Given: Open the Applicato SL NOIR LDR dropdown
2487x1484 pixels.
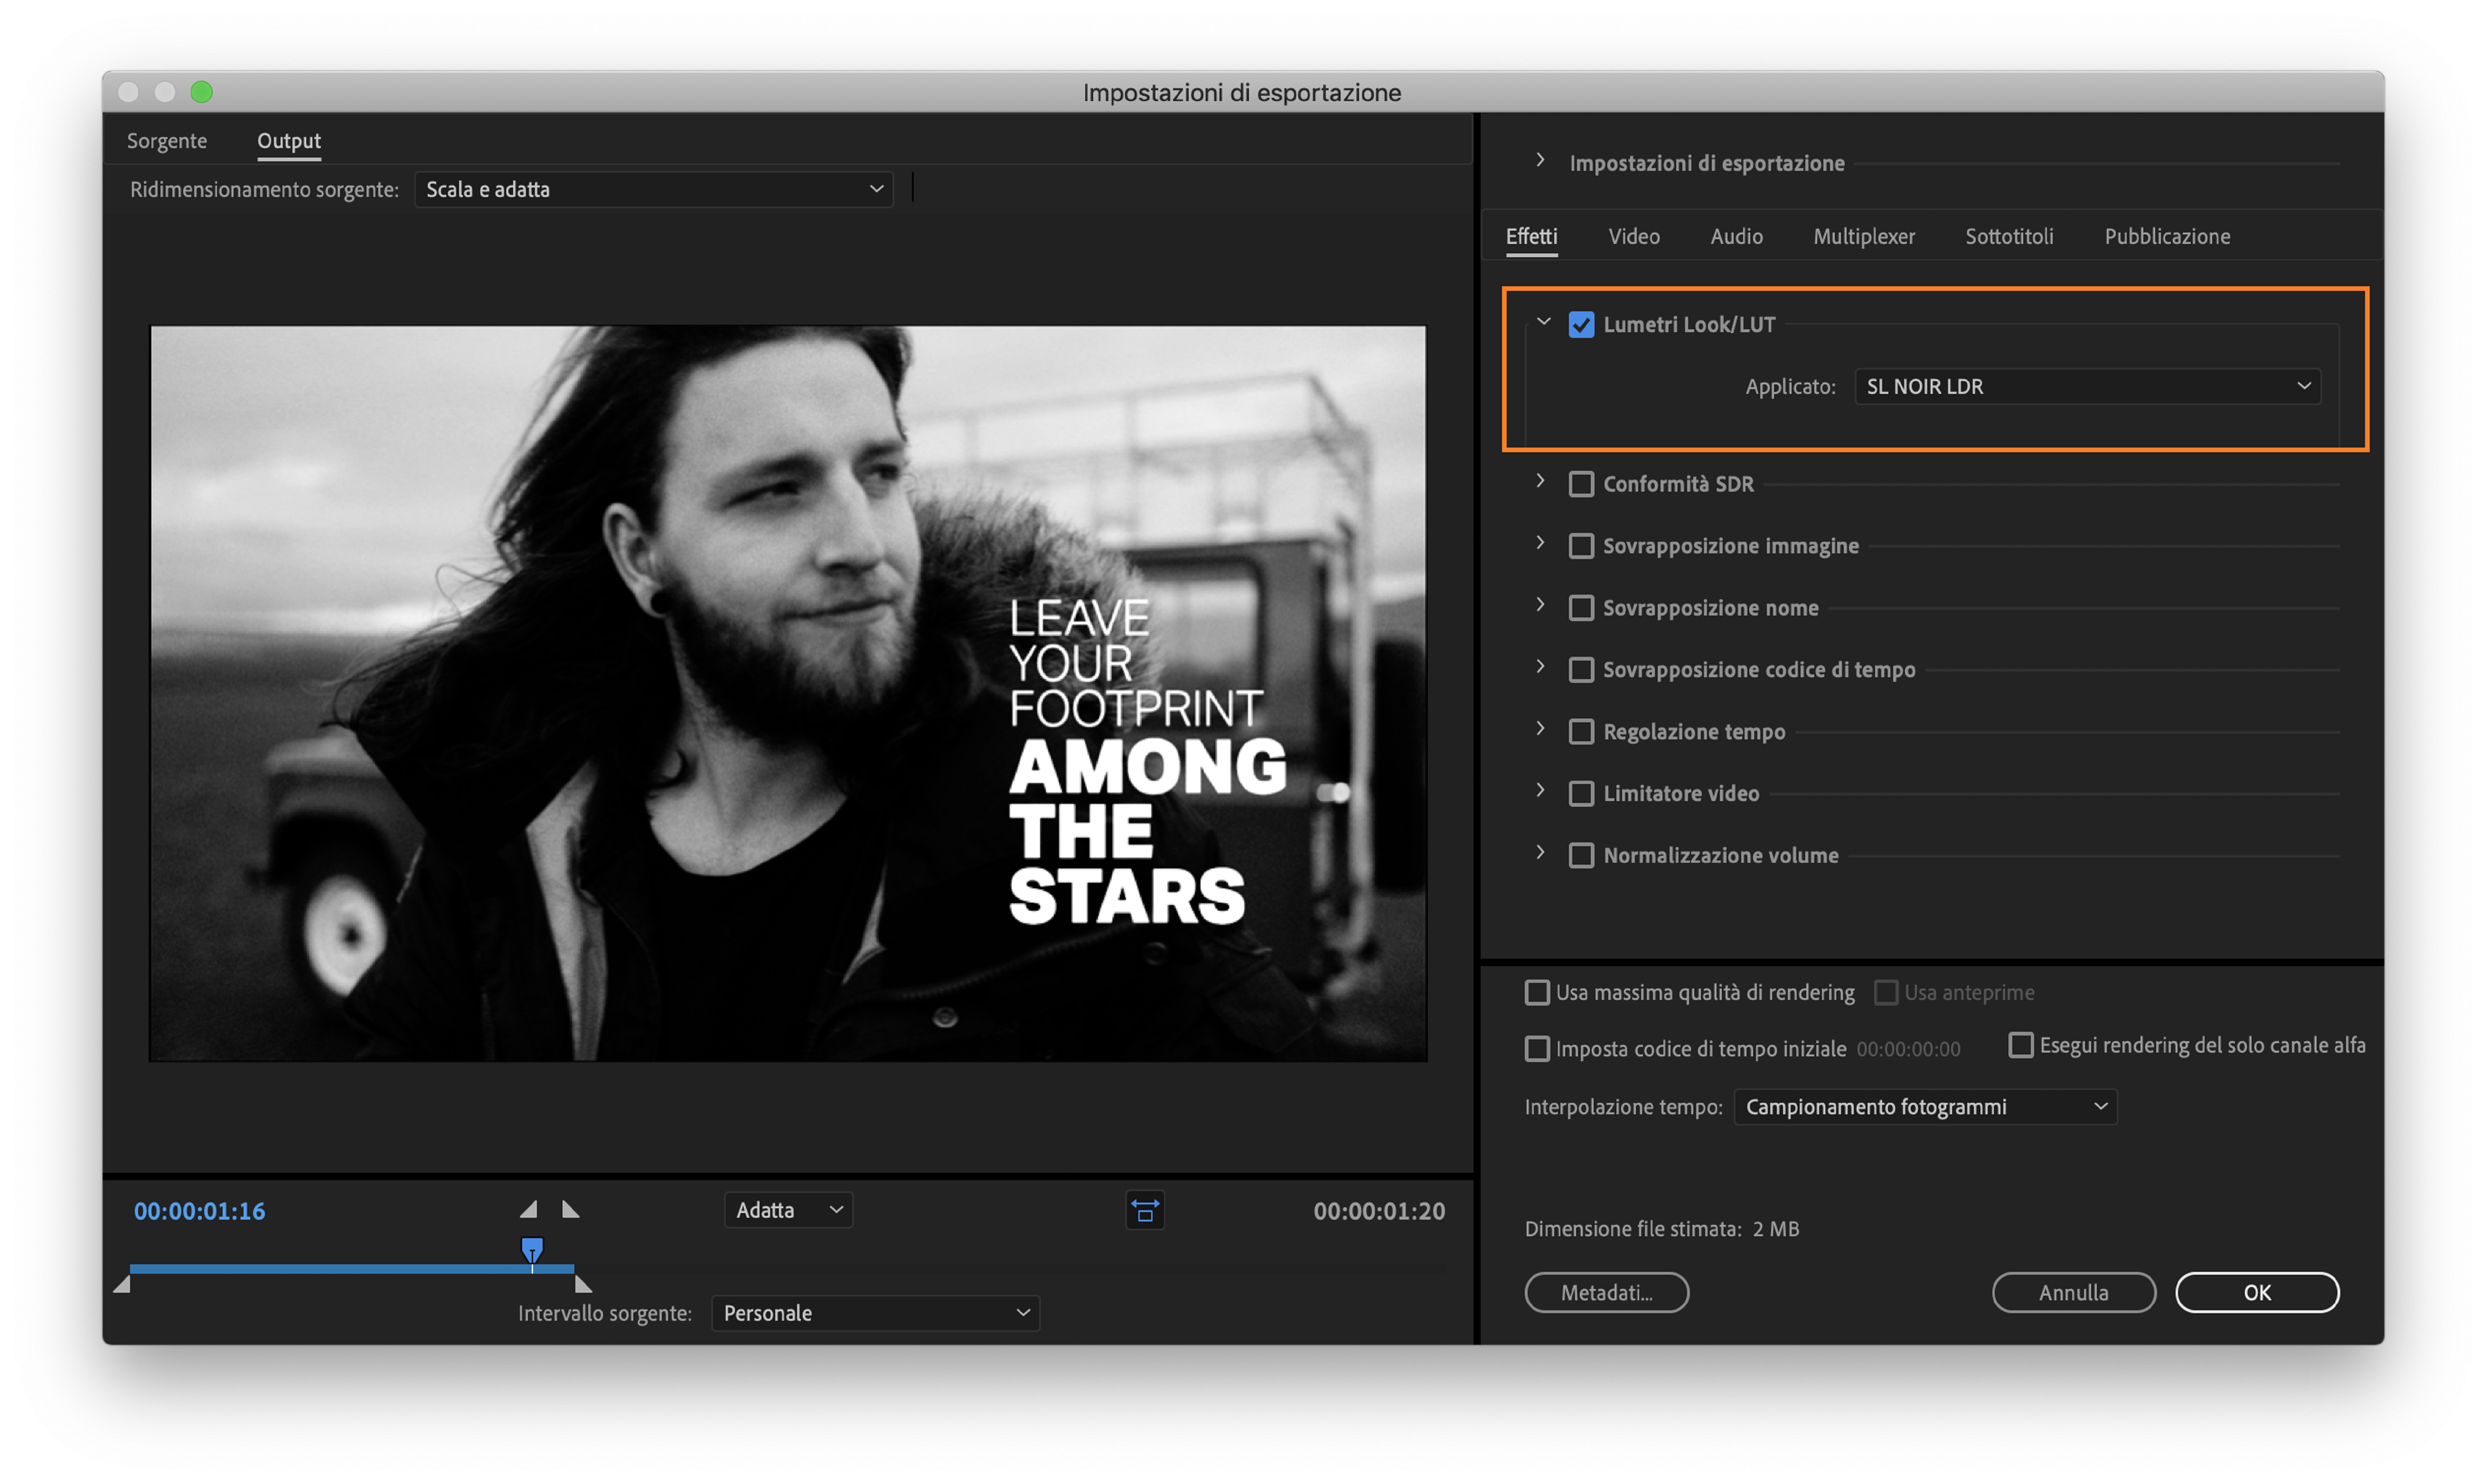Looking at the screenshot, I should pos(2087,387).
